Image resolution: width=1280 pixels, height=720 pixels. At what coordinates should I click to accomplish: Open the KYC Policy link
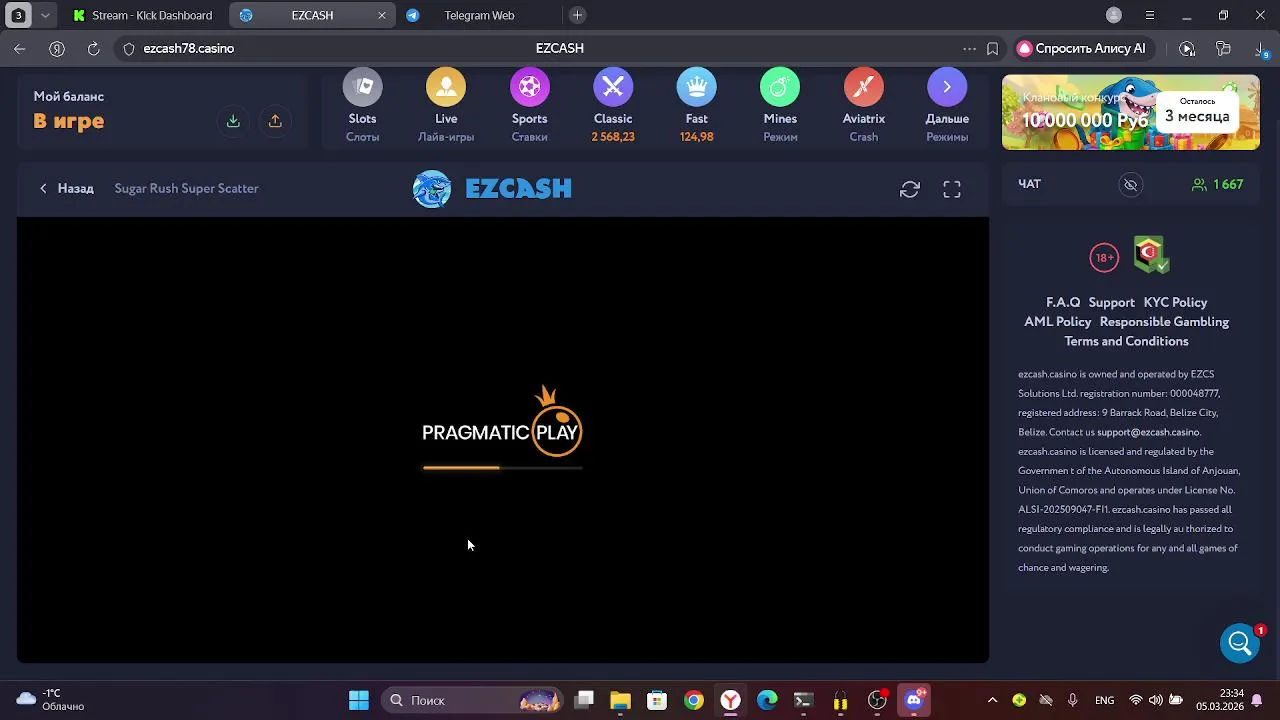(1175, 302)
